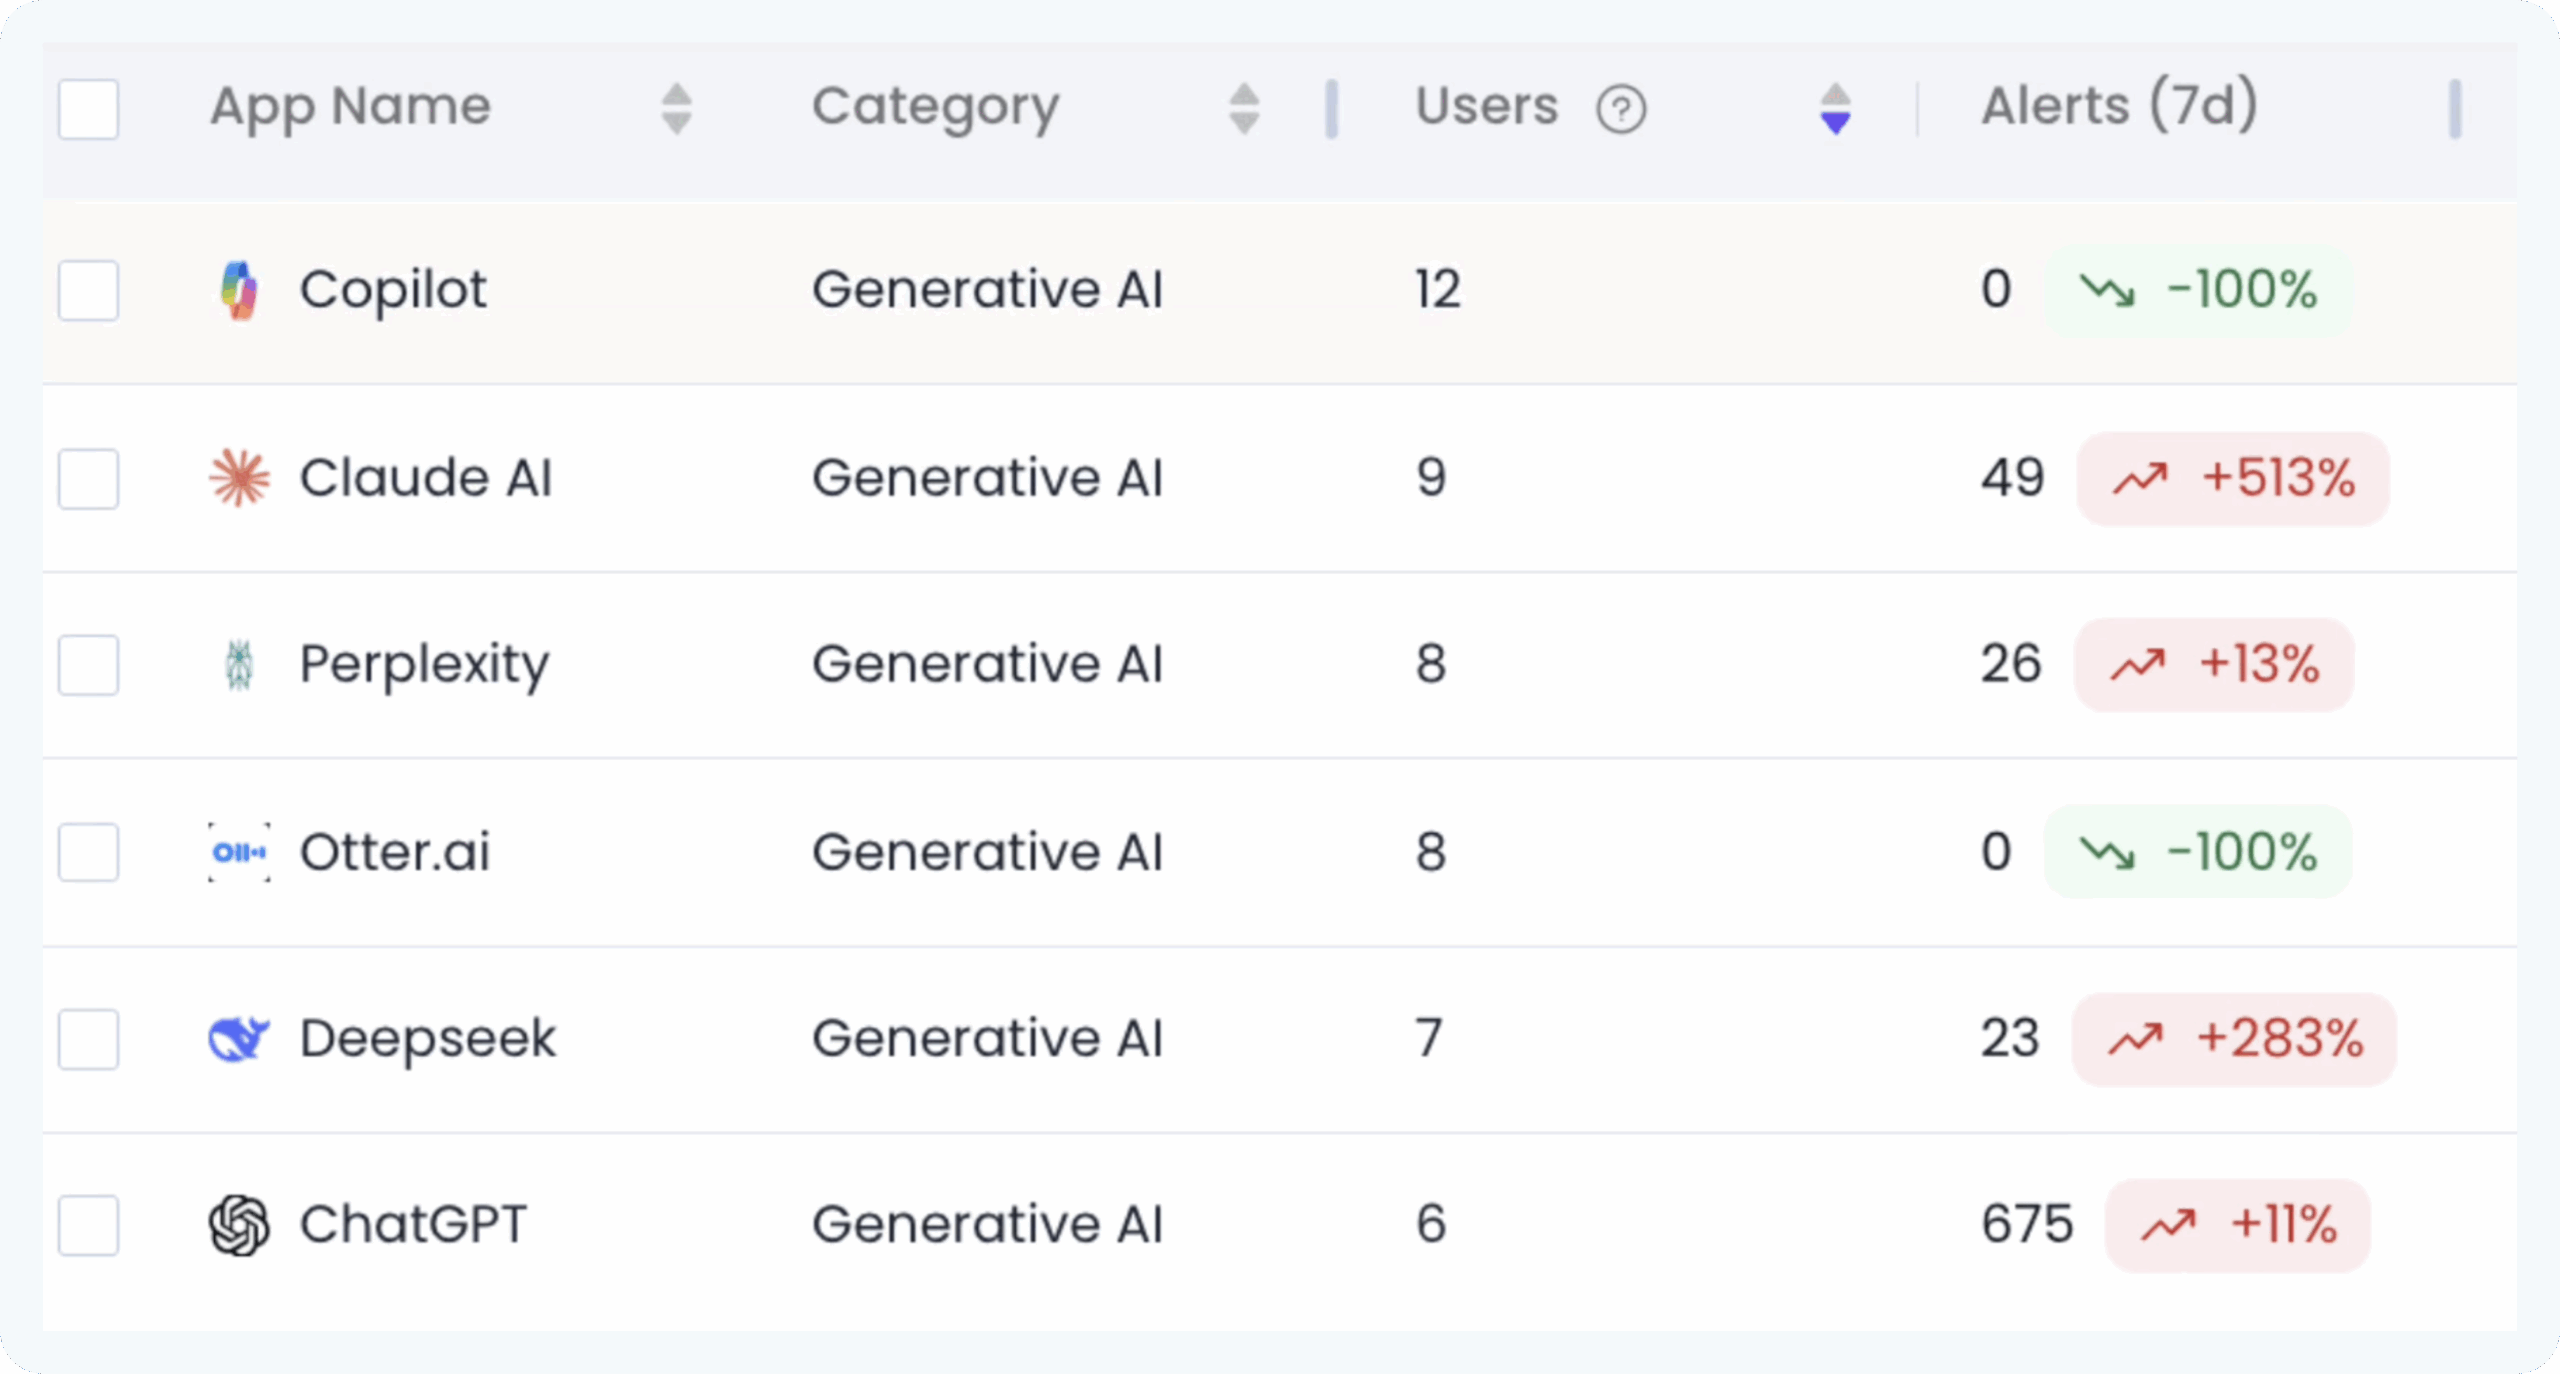Select the Copilot row checkbox

[88, 291]
